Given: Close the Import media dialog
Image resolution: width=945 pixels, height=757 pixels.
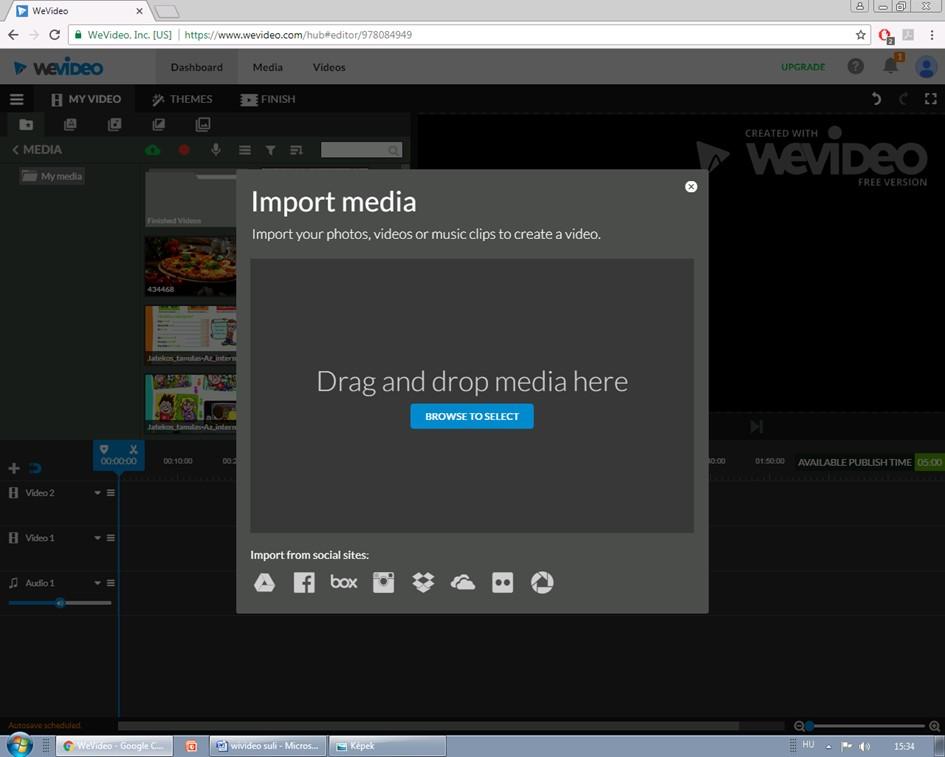Looking at the screenshot, I should [691, 187].
